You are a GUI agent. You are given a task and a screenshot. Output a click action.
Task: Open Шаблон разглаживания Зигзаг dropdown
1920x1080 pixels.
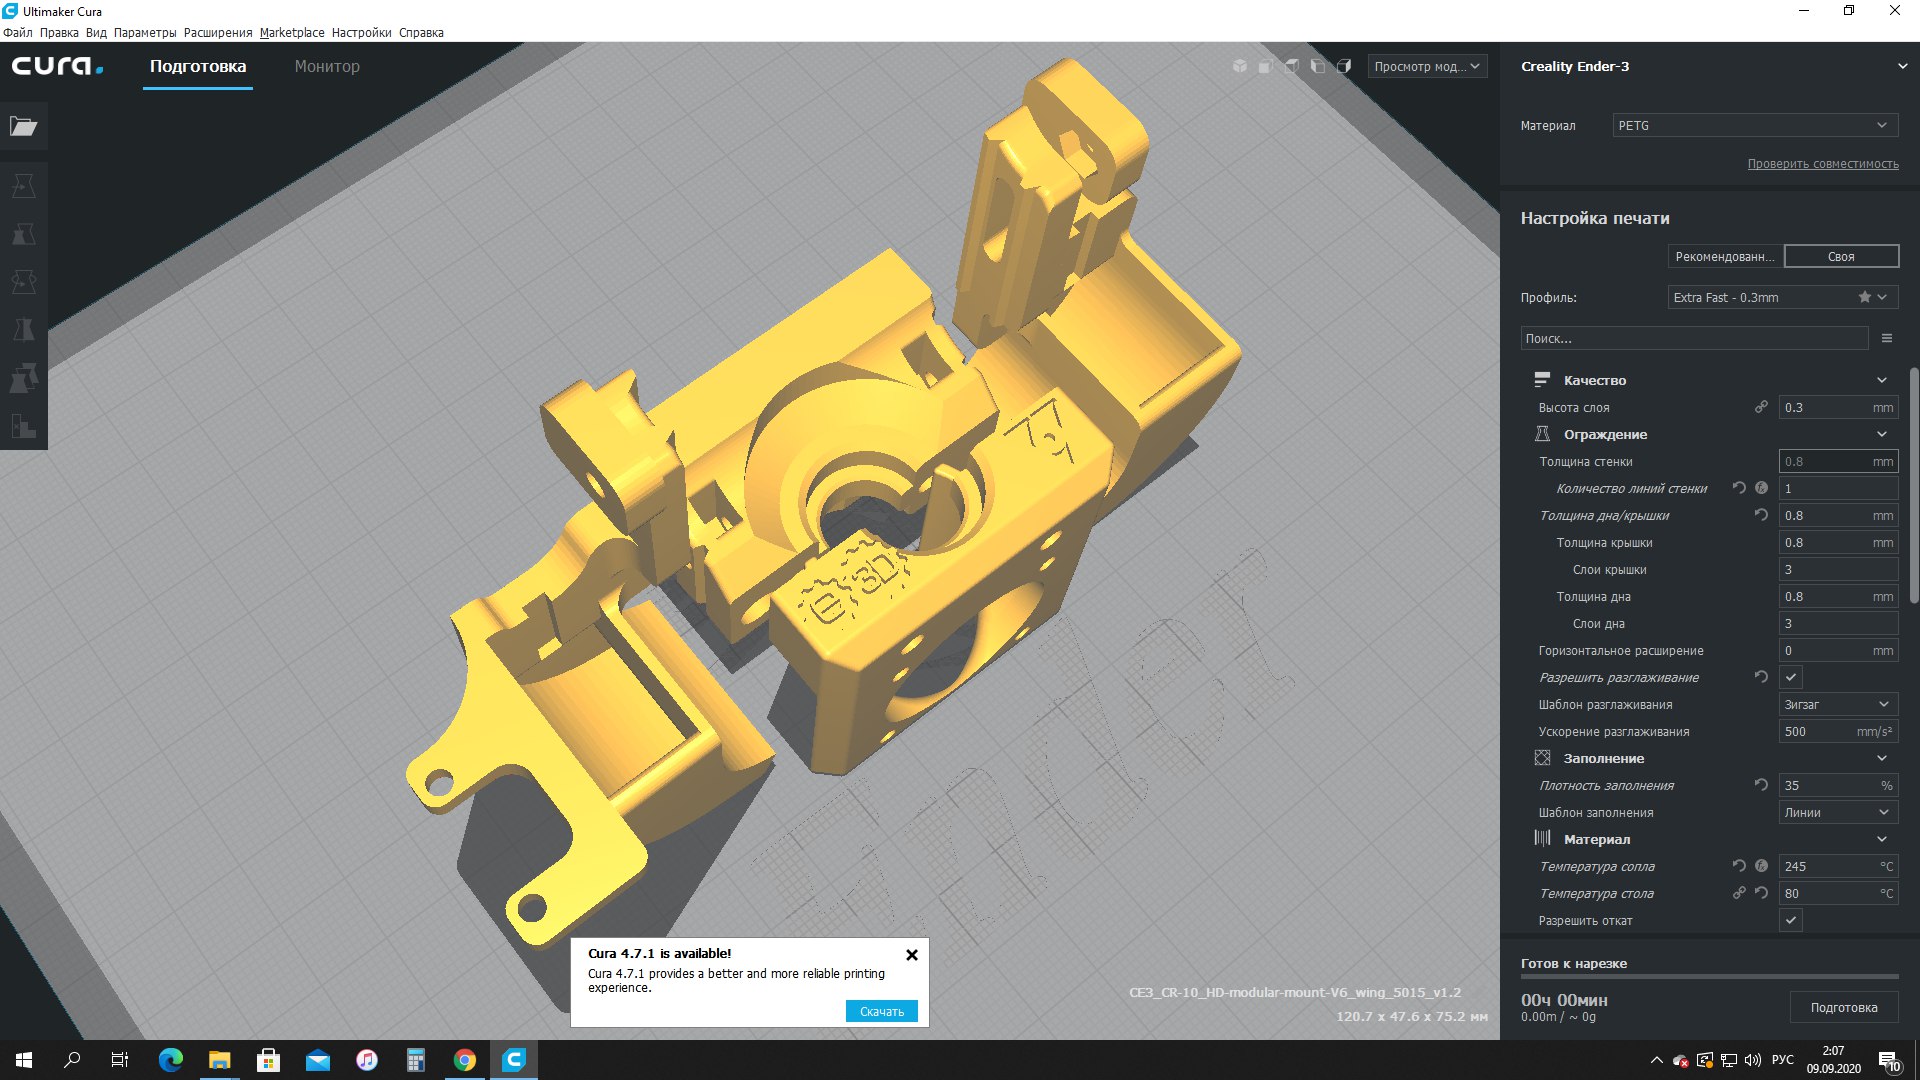[1838, 704]
